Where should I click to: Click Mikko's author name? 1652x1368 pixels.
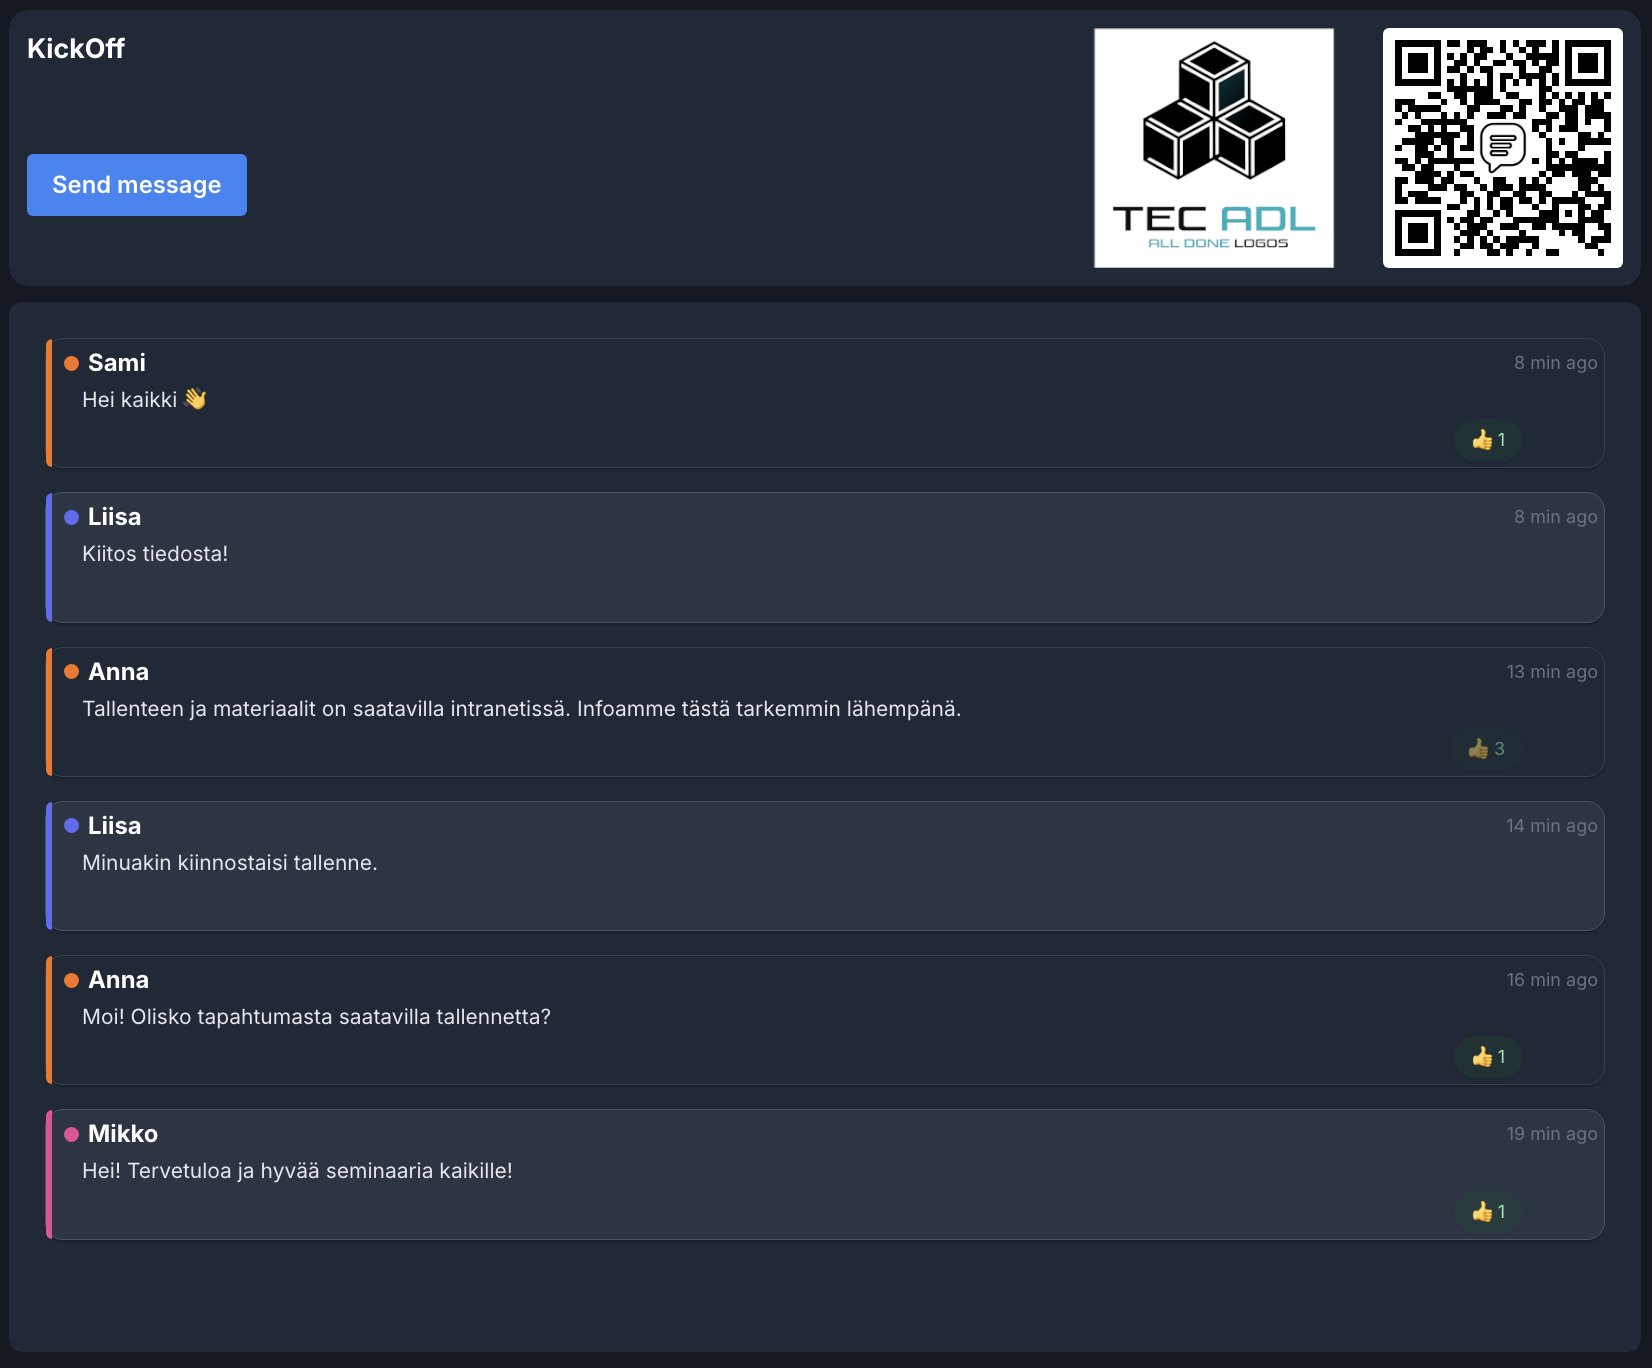coord(123,1134)
